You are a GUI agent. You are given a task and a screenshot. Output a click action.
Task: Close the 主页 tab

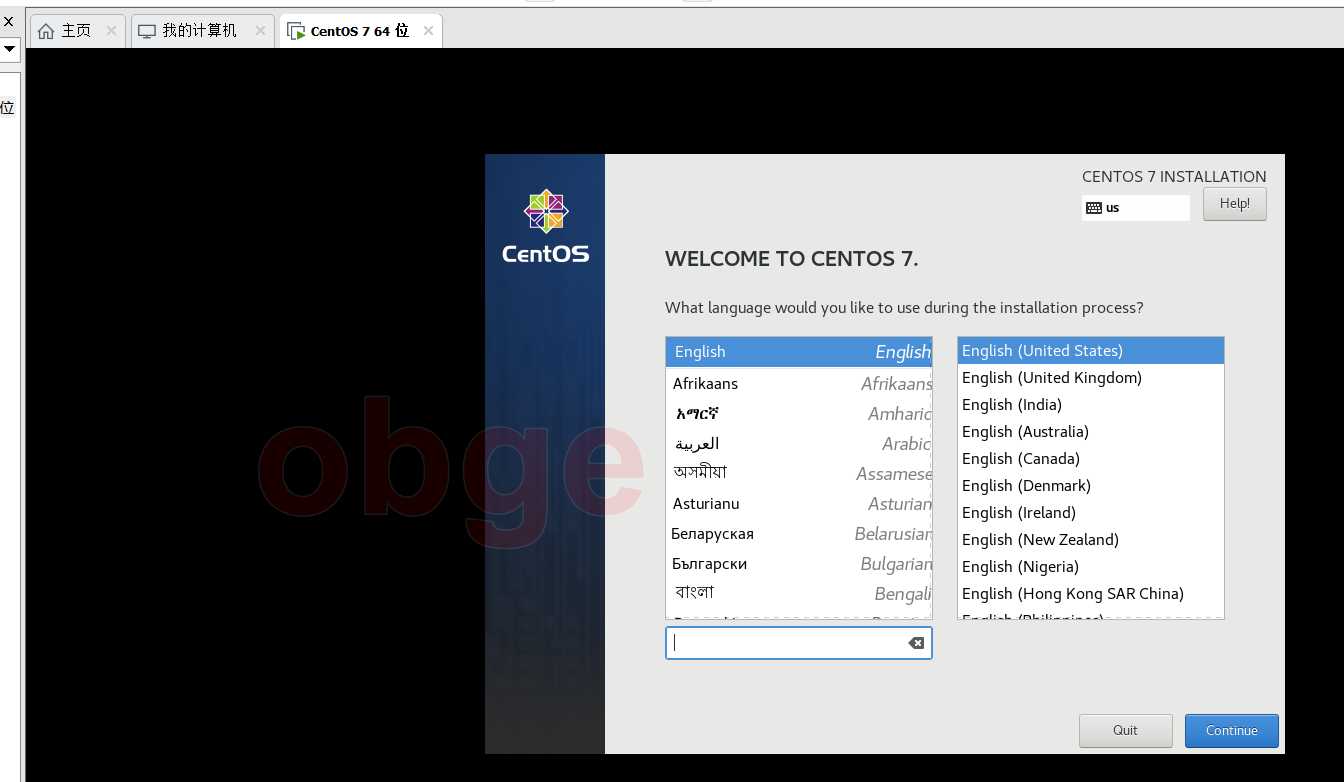coord(111,31)
